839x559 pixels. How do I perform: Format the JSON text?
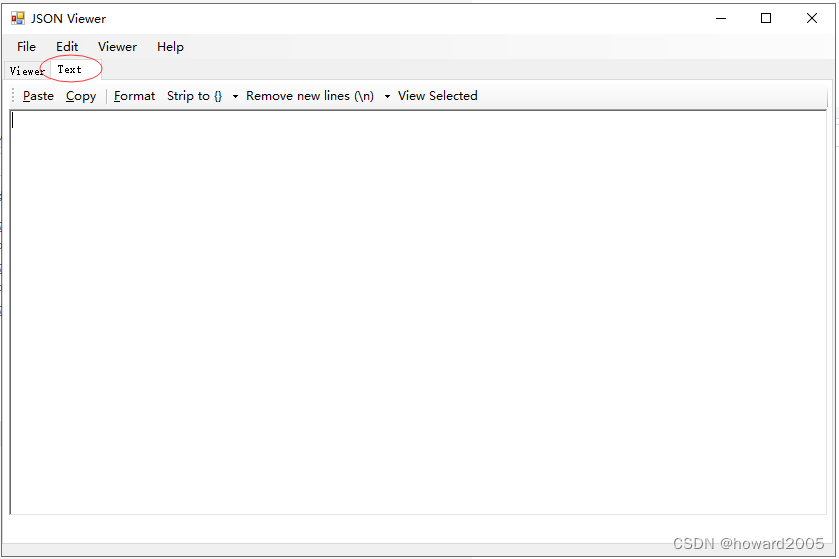(134, 96)
